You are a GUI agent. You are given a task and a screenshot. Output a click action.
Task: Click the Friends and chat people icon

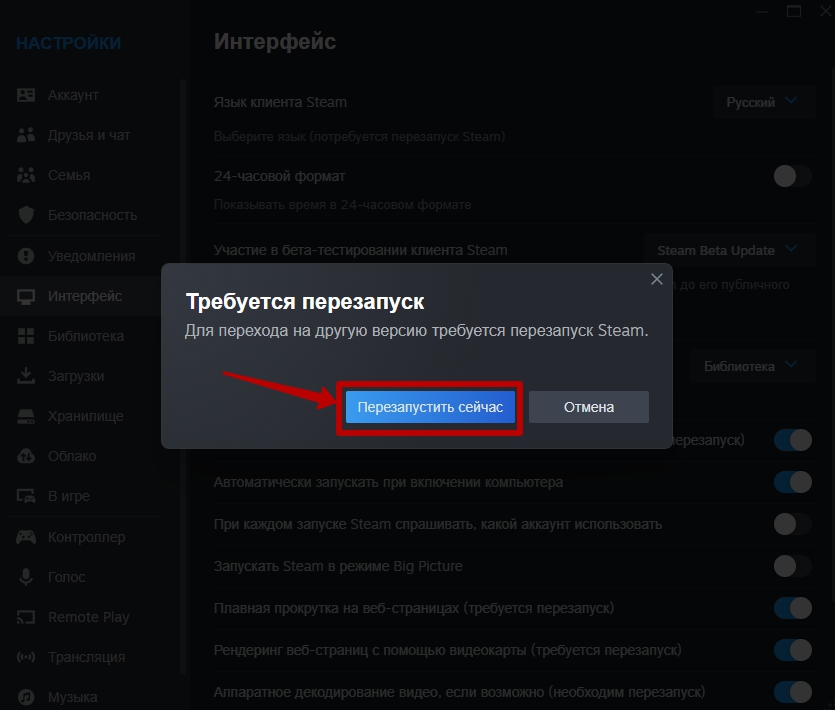point(26,135)
